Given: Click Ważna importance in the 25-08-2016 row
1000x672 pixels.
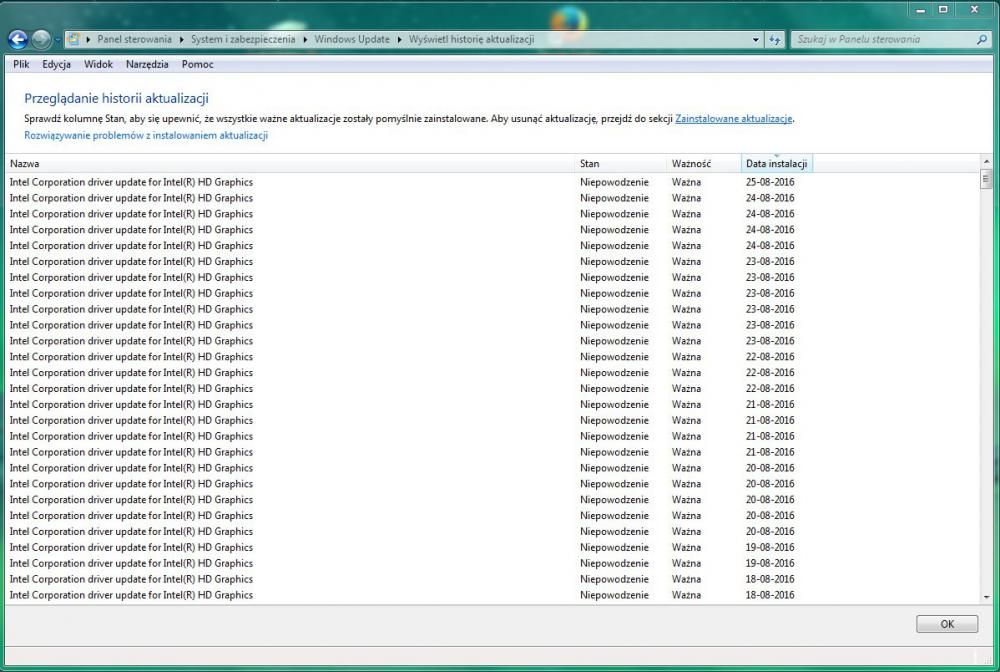Looking at the screenshot, I should point(686,182).
